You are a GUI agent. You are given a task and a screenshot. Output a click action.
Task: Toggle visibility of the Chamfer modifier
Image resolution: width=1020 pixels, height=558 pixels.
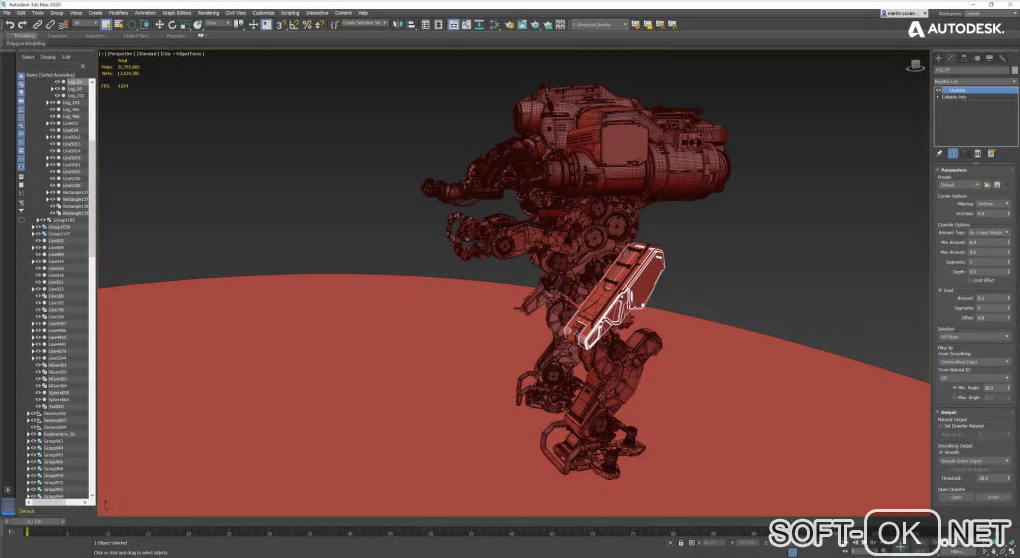pyautogui.click(x=938, y=90)
